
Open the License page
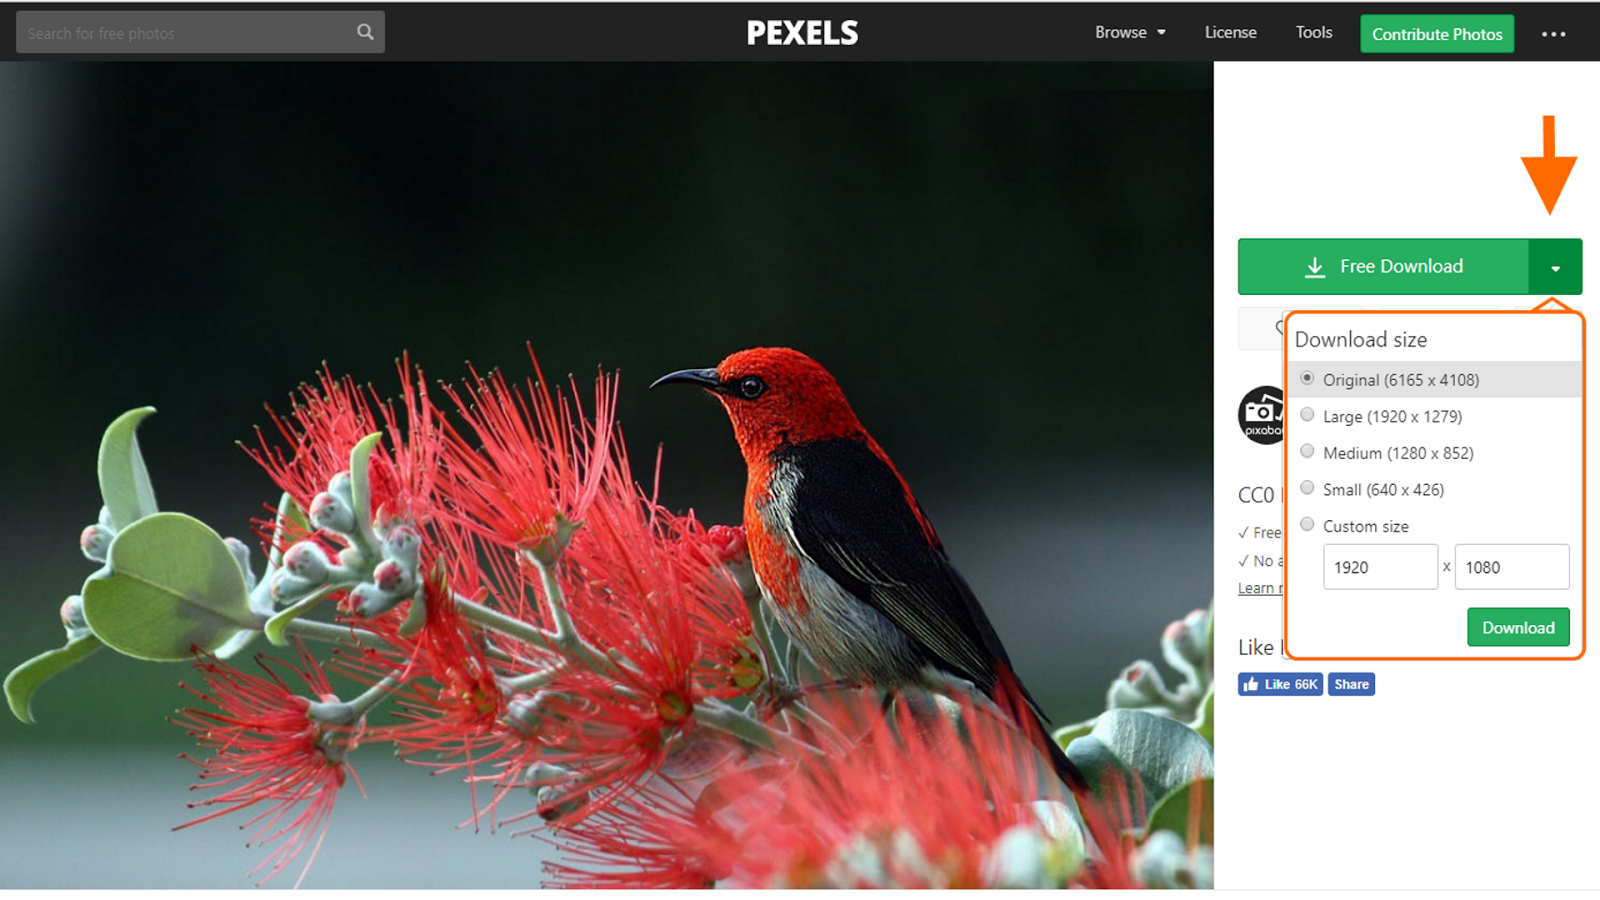tap(1230, 32)
